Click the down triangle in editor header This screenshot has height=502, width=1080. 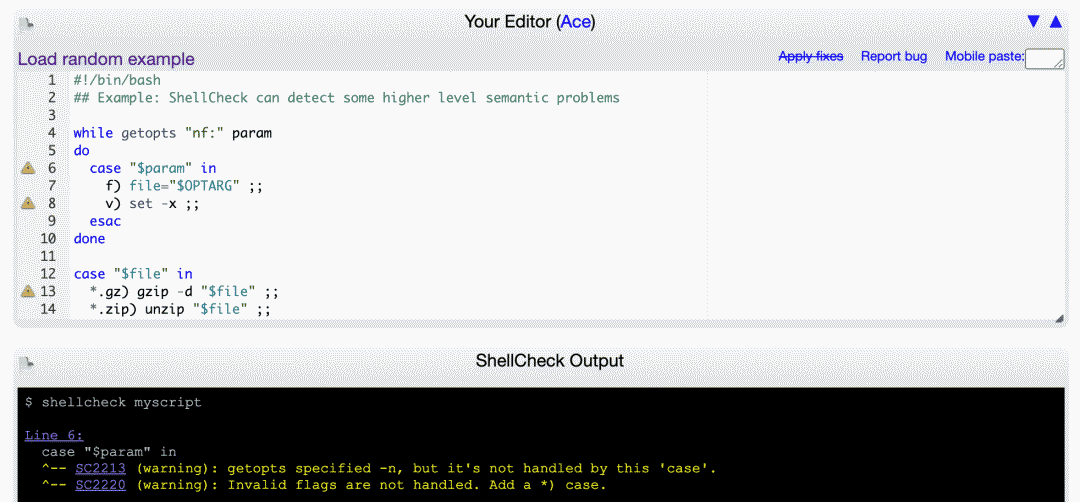[1033, 22]
